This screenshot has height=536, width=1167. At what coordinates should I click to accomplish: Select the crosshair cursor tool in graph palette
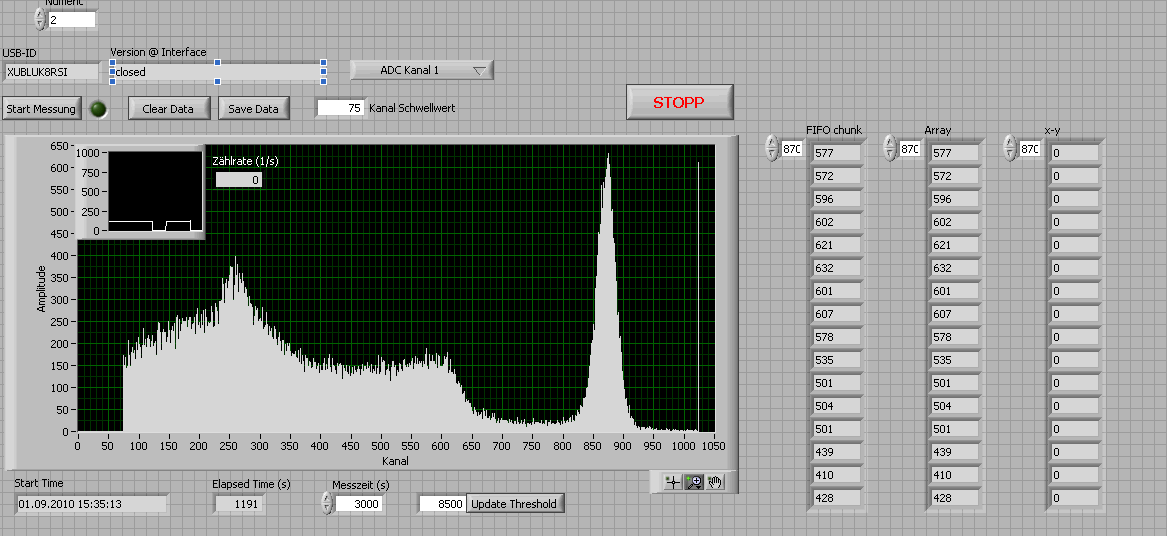point(674,482)
